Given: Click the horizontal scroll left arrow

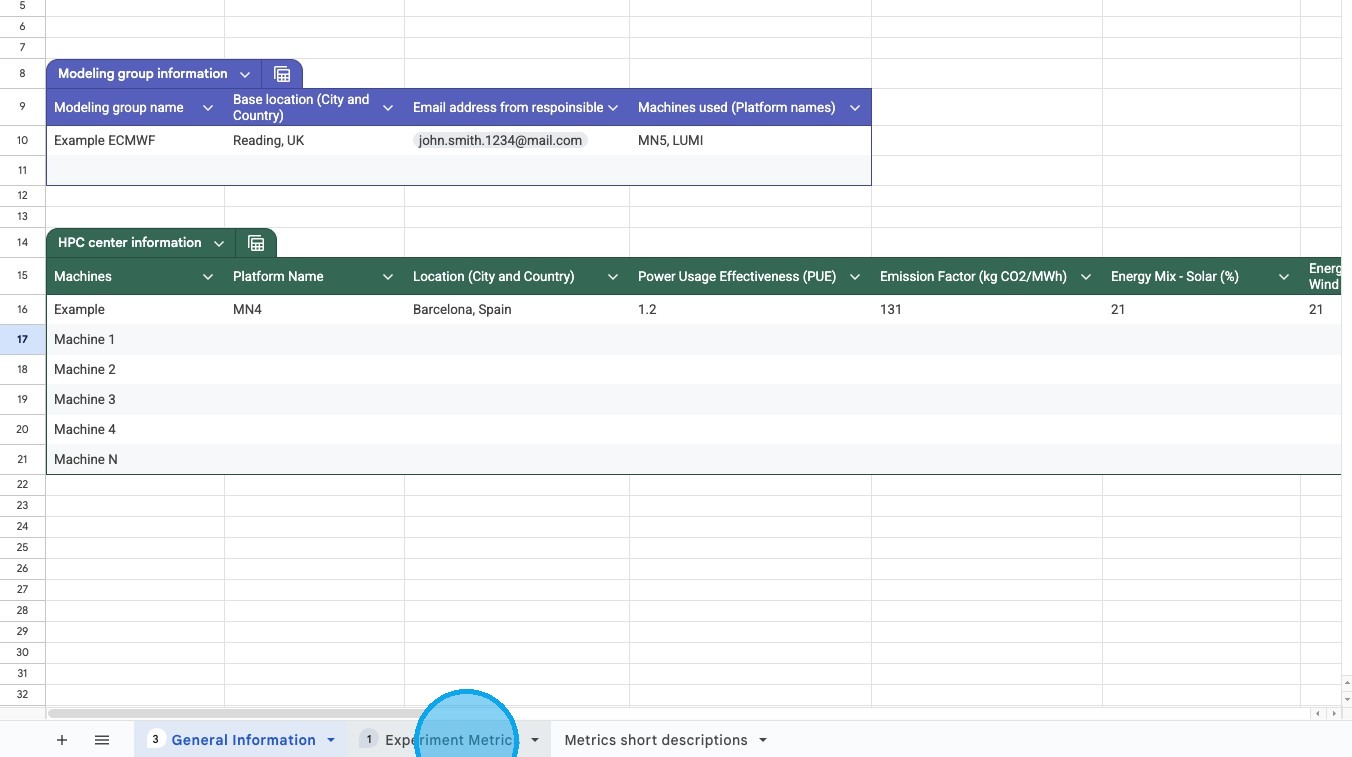Looking at the screenshot, I should click(1319, 713).
